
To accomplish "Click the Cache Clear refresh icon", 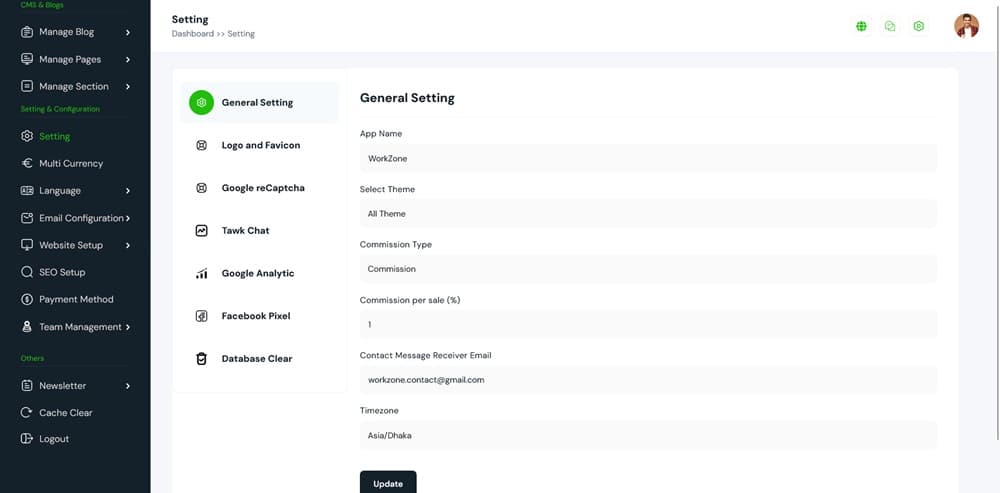I will coord(27,412).
